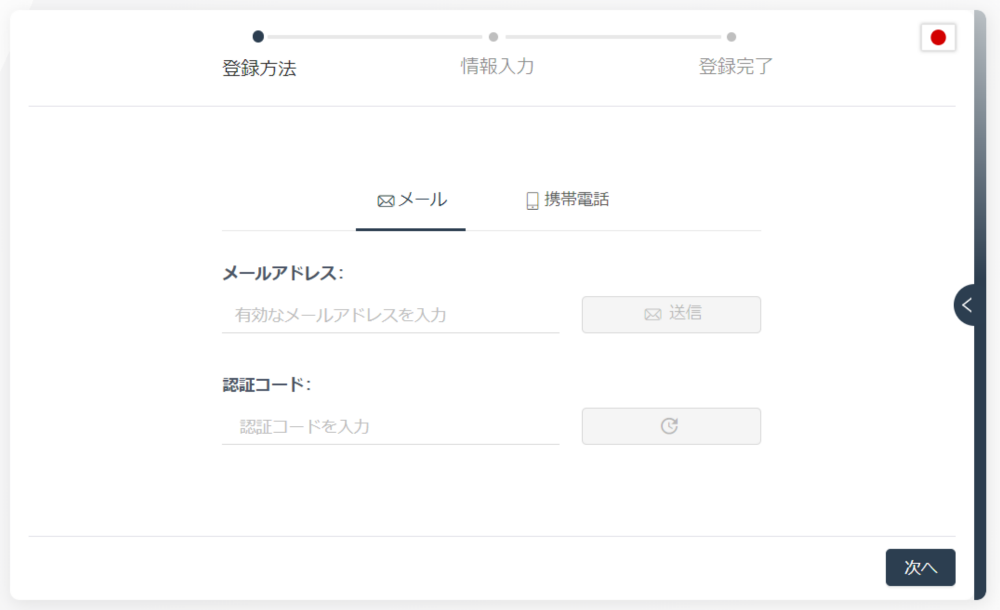This screenshot has height=610, width=1000.
Task: Click the メールアドレス: field label
Action: (x=283, y=273)
